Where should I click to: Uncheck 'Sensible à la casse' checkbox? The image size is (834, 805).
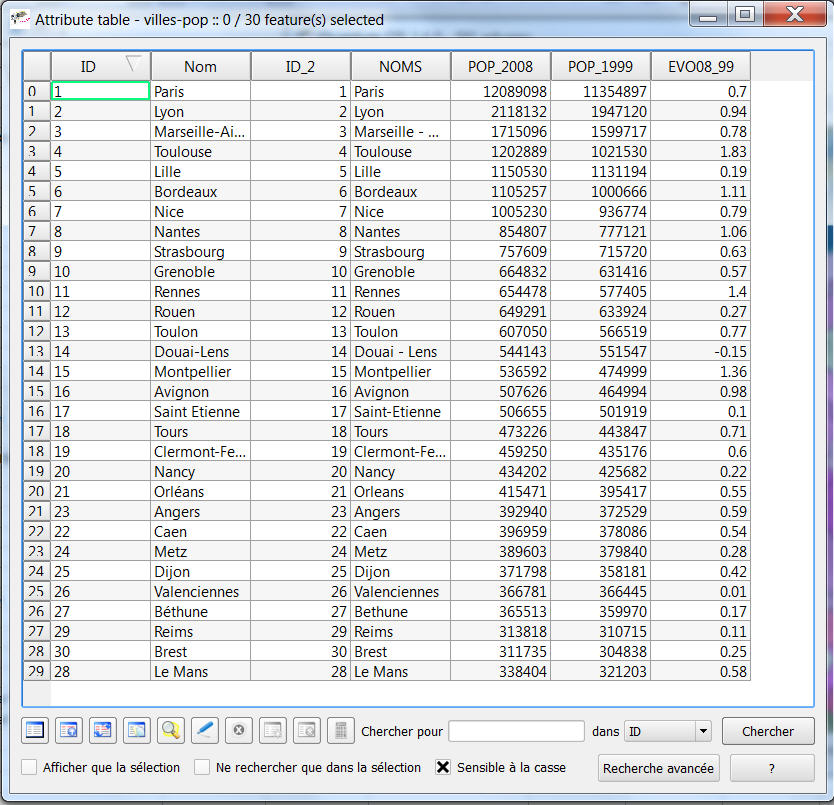444,768
